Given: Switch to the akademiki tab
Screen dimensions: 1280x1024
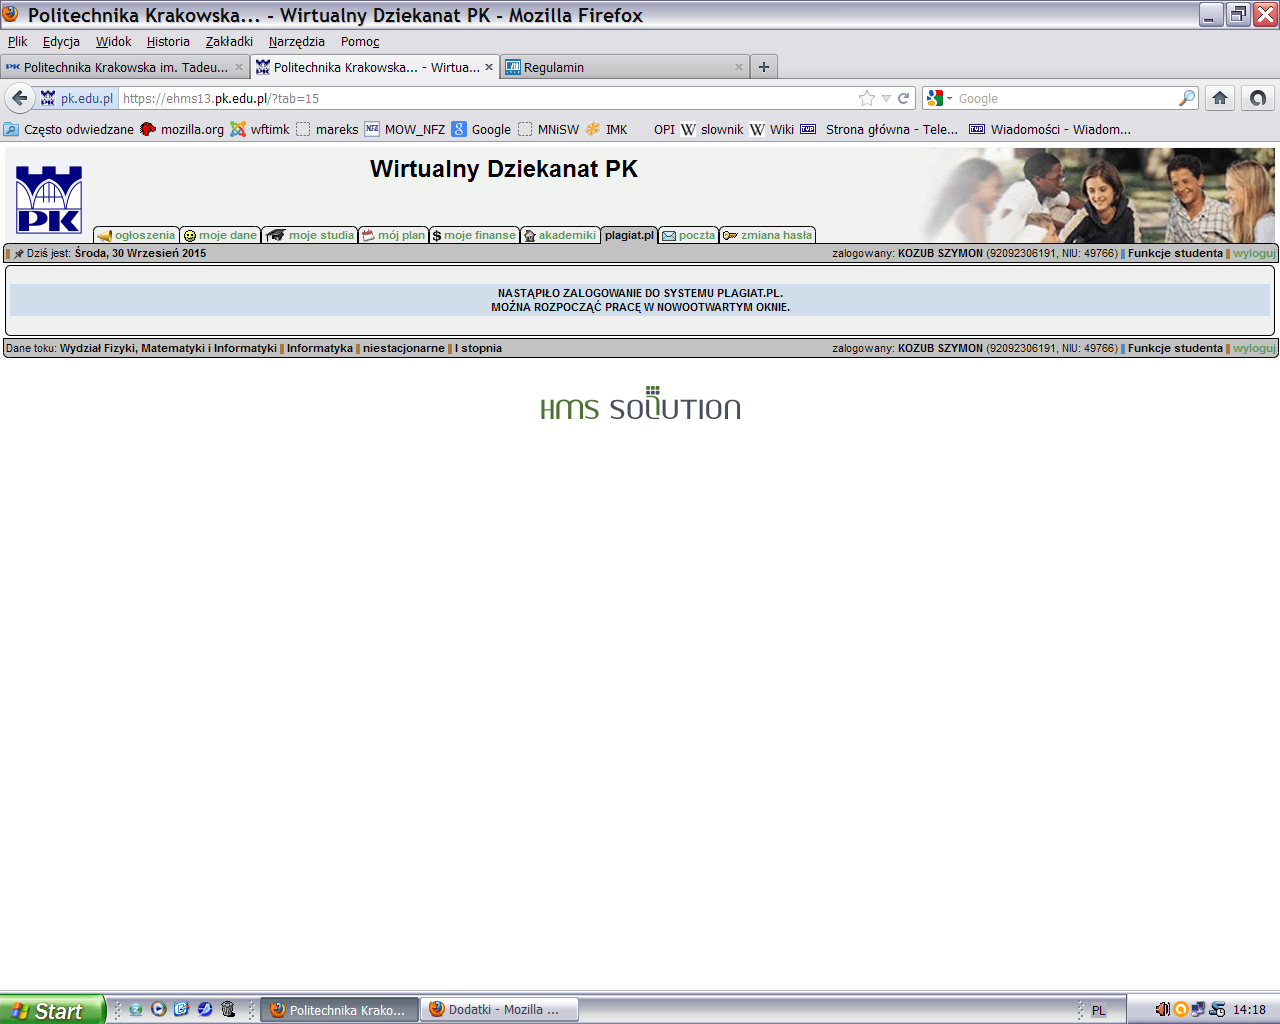Looking at the screenshot, I should click(560, 235).
